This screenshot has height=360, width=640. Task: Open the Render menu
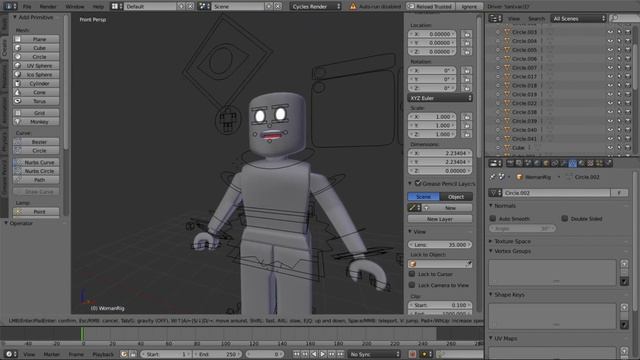pos(48,7)
